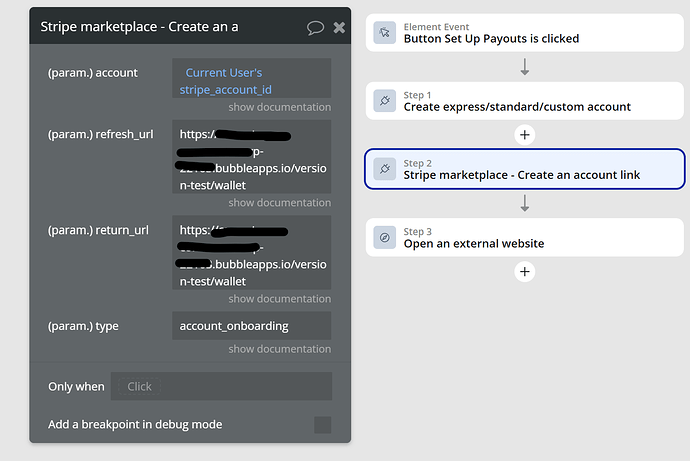Click the (param.) account label
Screen dimensions: 690x461
93,73
